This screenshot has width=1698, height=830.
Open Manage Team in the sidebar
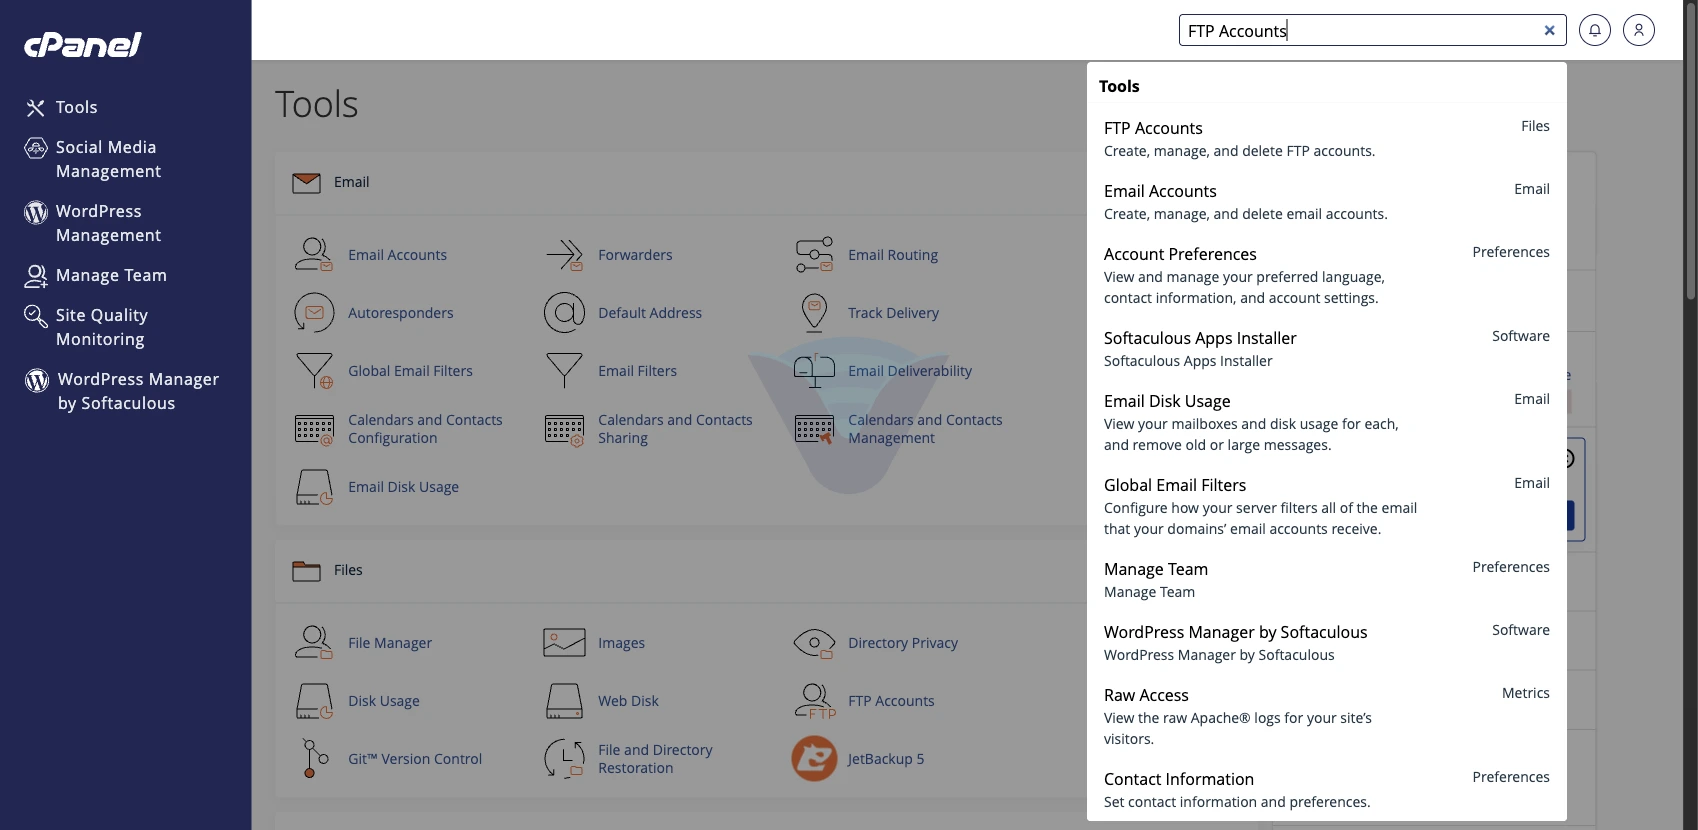[x=96, y=275]
